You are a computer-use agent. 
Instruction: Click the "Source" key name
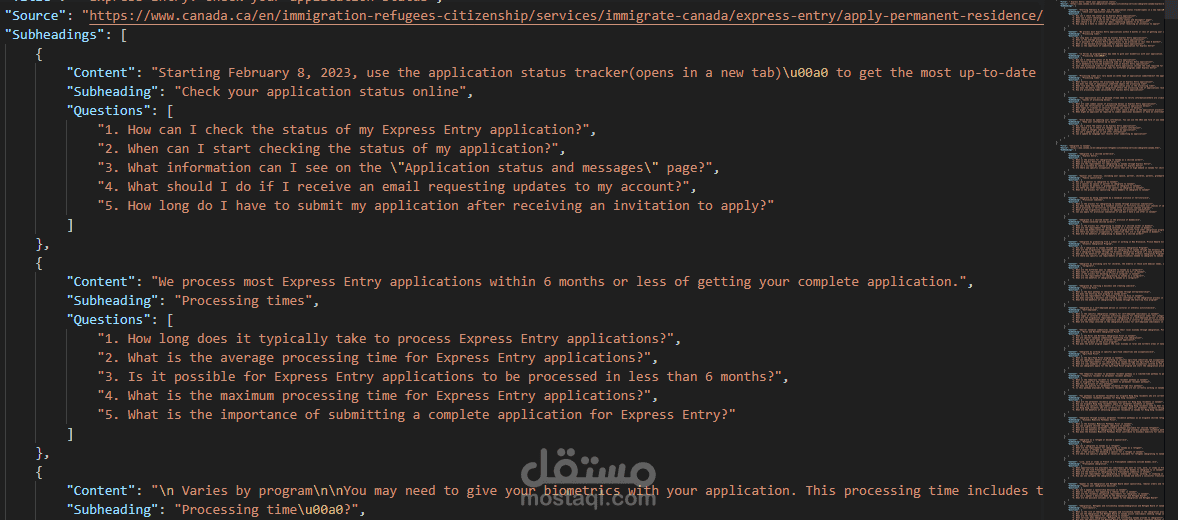coord(35,15)
